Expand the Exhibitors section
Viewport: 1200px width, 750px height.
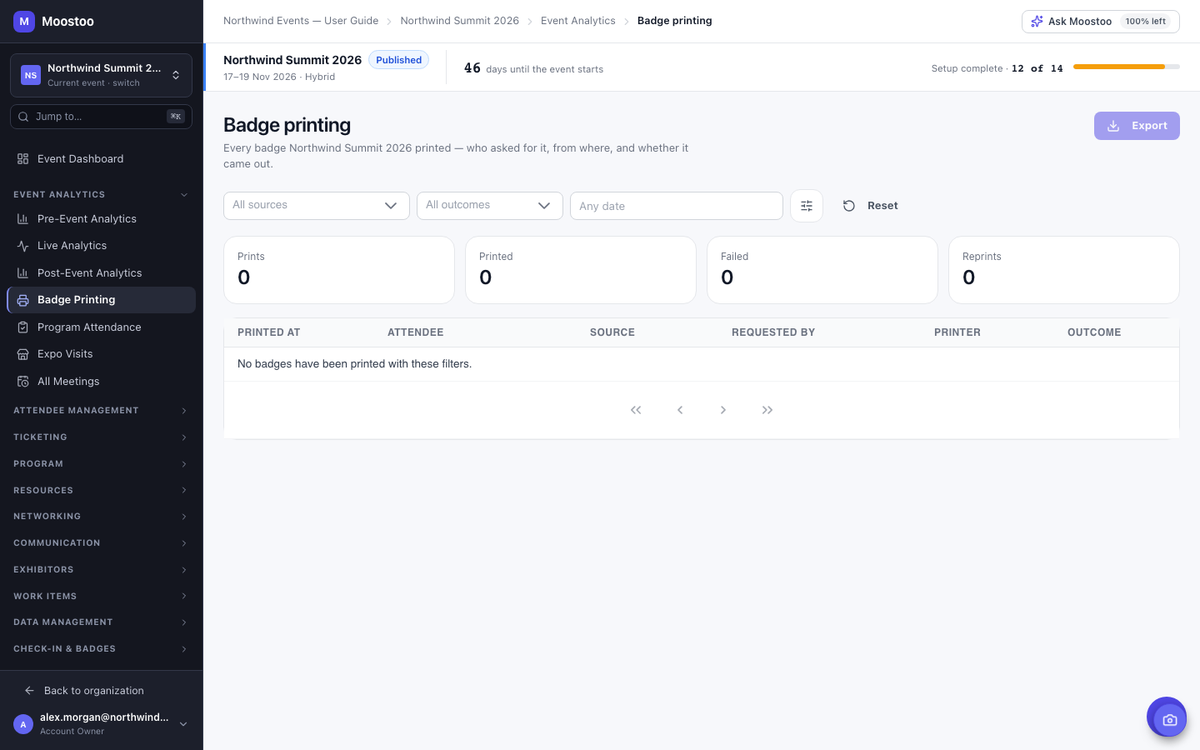click(184, 570)
